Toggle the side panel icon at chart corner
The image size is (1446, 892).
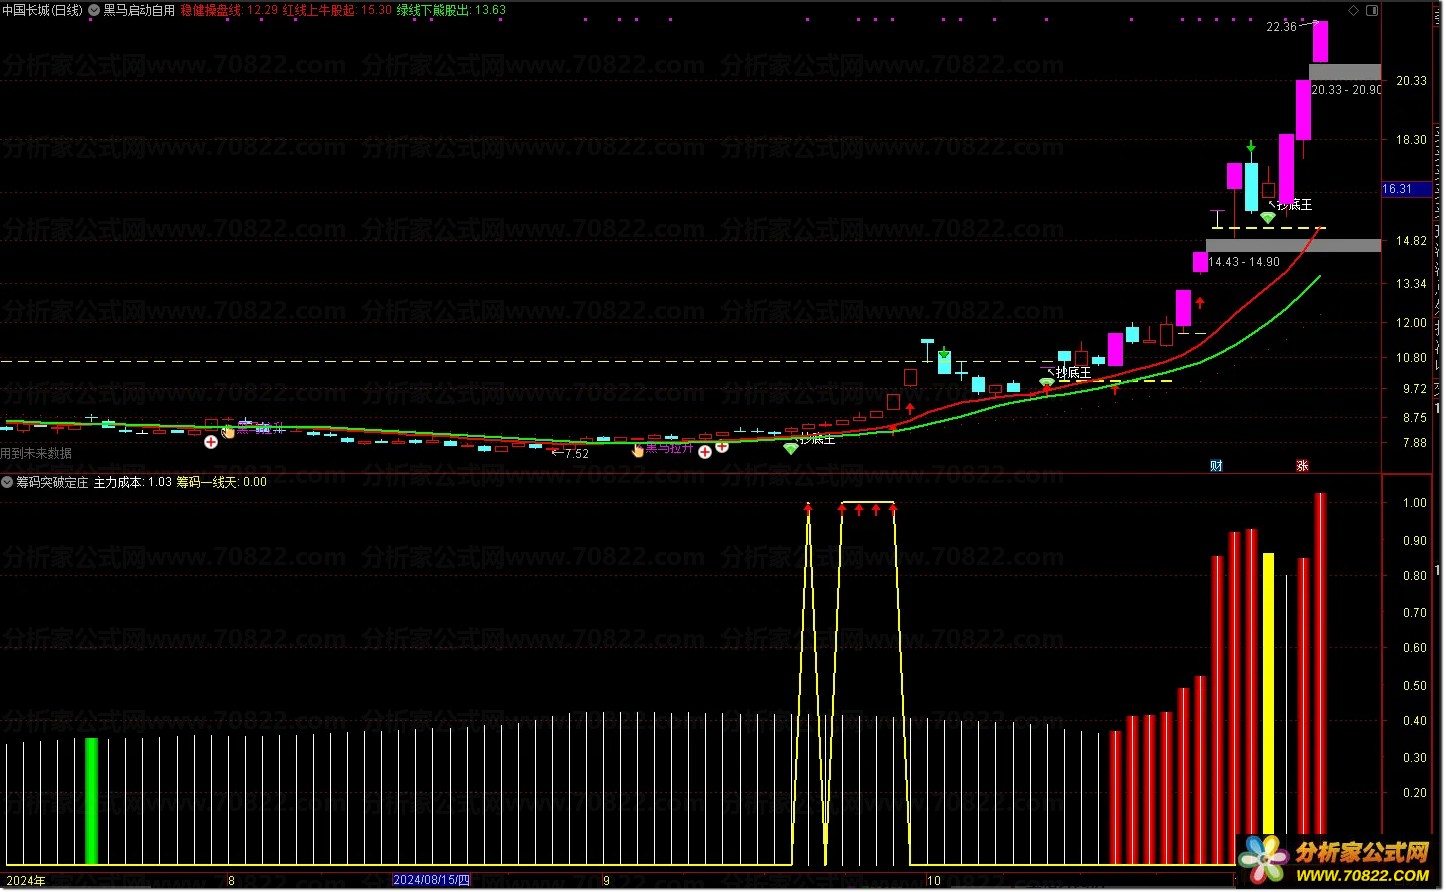coord(1373,10)
